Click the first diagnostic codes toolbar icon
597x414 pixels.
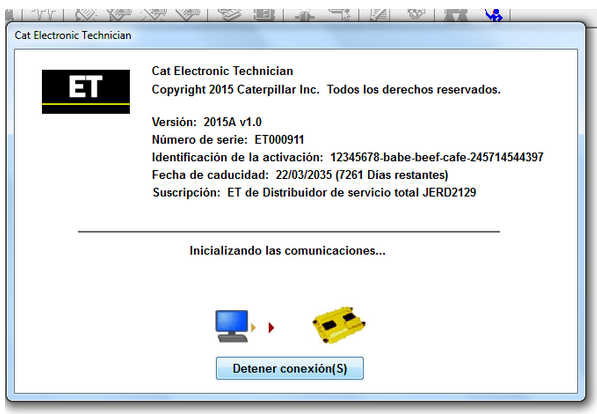point(86,15)
